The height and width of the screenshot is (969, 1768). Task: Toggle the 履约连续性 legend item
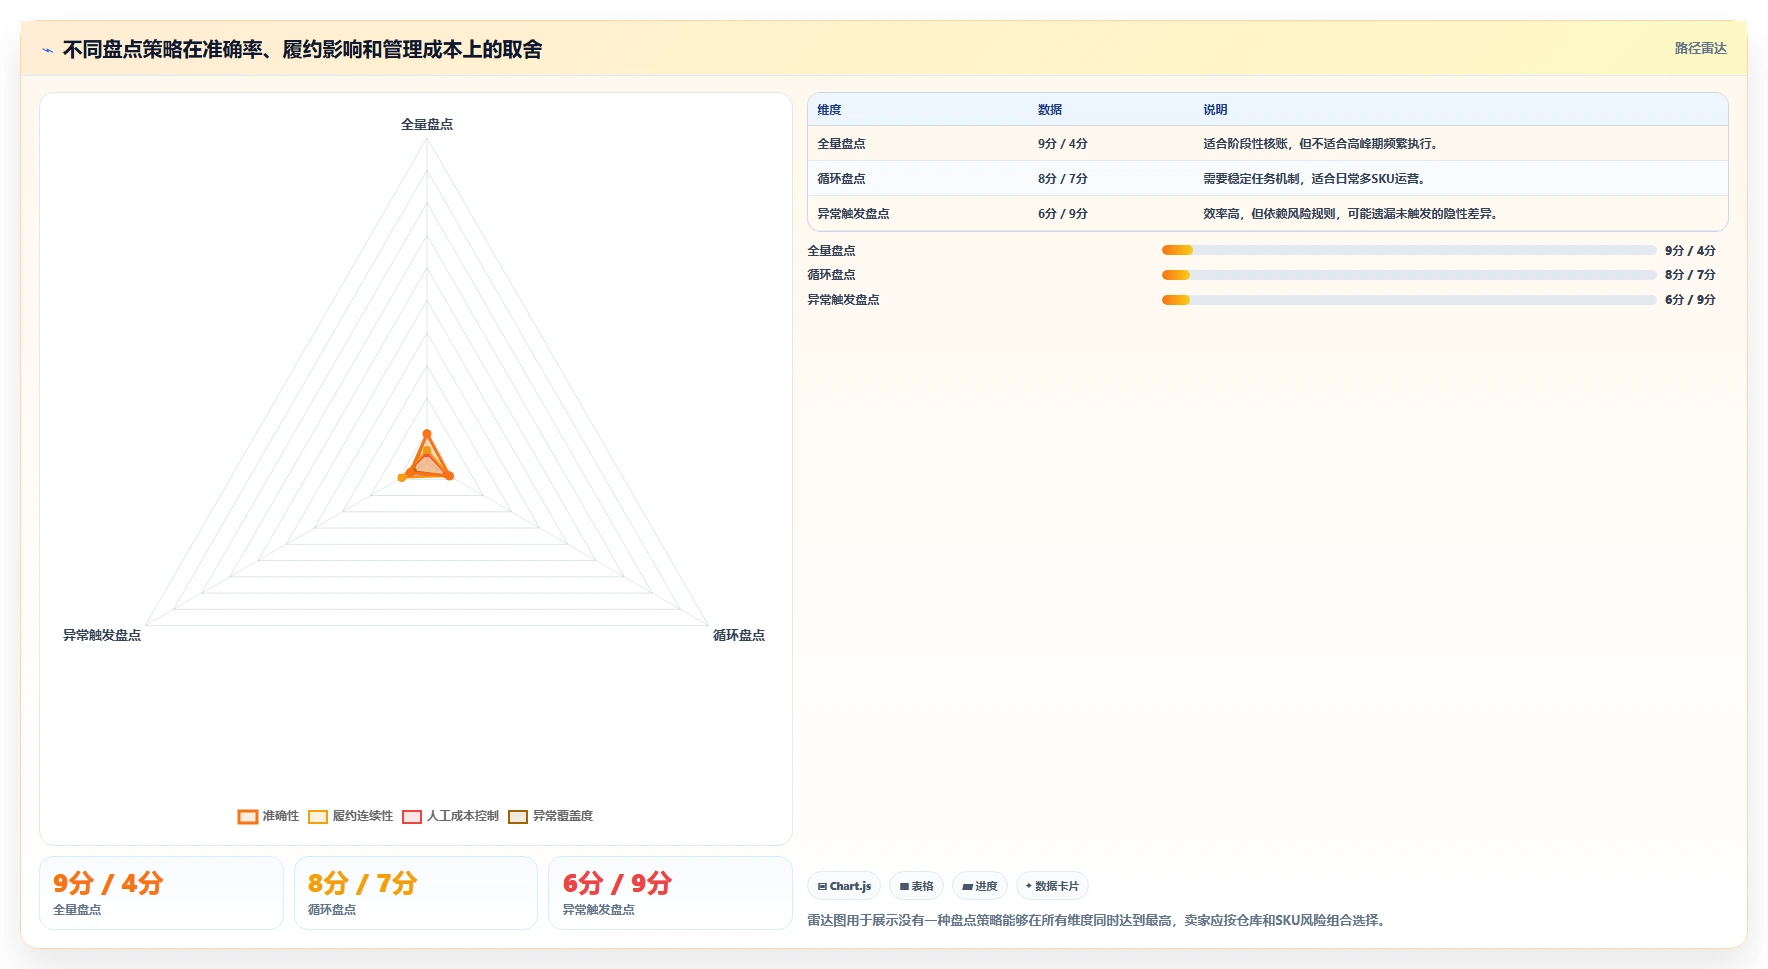[350, 816]
